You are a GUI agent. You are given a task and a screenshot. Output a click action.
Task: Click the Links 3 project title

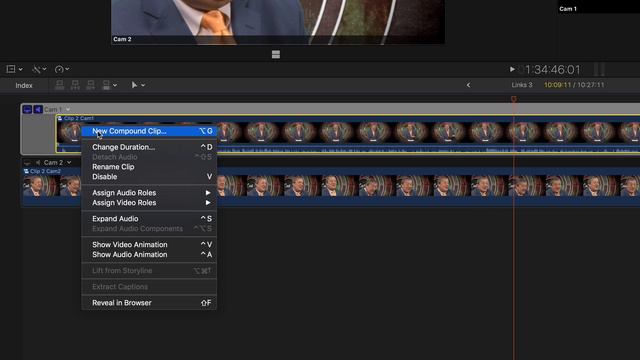[522, 85]
